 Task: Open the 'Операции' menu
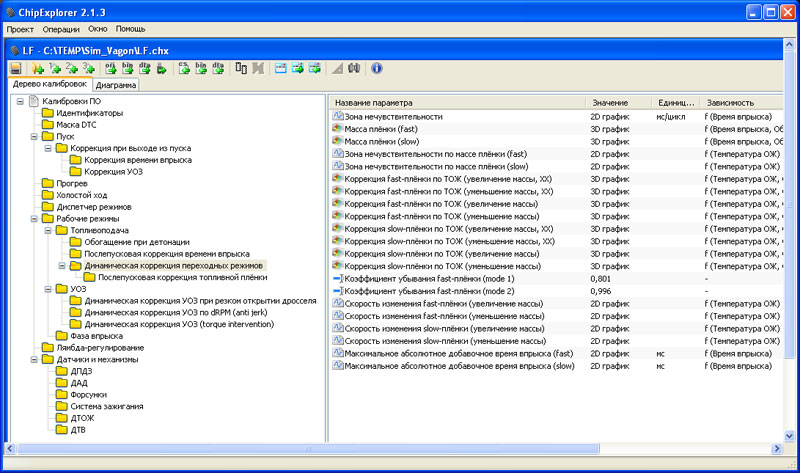[61, 30]
